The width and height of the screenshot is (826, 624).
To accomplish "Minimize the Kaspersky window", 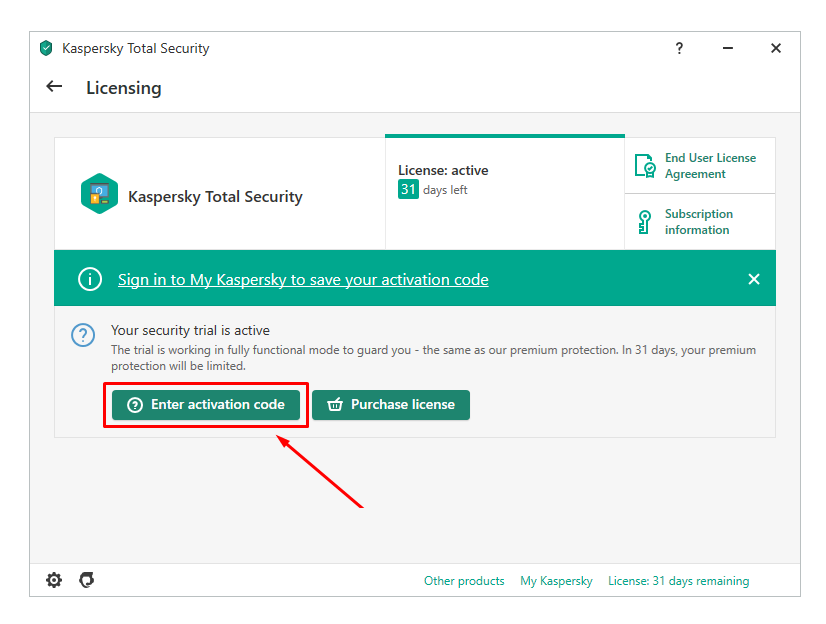I will pos(727,48).
